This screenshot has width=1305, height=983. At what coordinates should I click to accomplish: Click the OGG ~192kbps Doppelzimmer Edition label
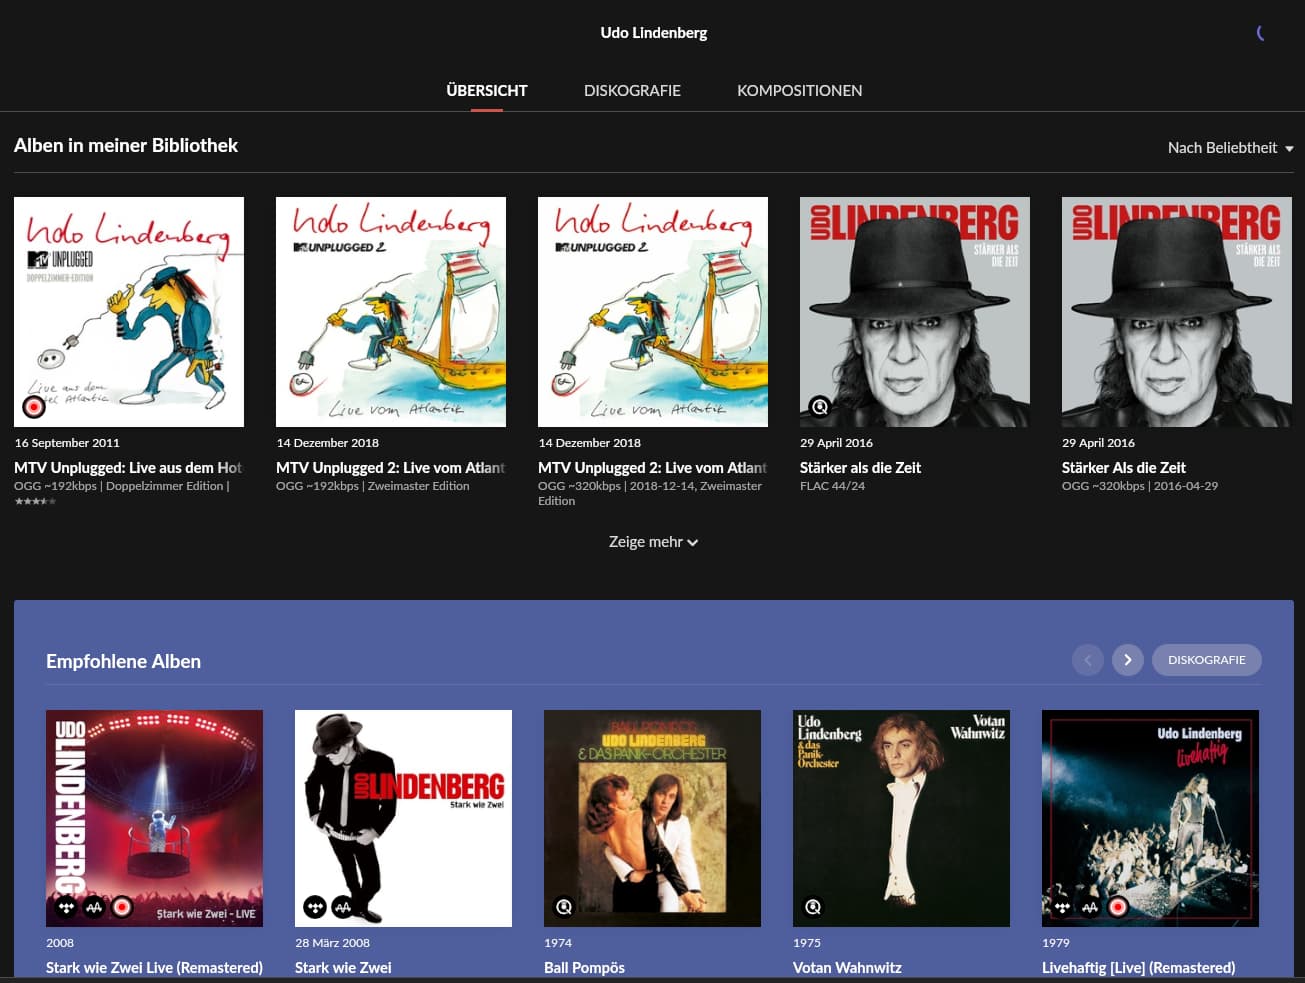[122, 486]
